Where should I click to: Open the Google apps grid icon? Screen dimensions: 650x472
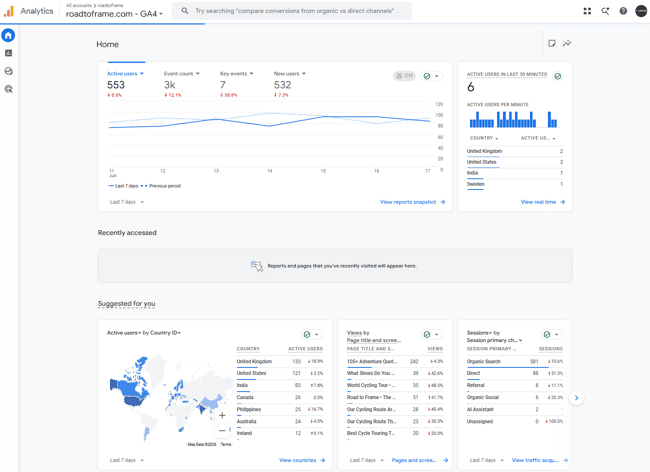click(x=587, y=11)
